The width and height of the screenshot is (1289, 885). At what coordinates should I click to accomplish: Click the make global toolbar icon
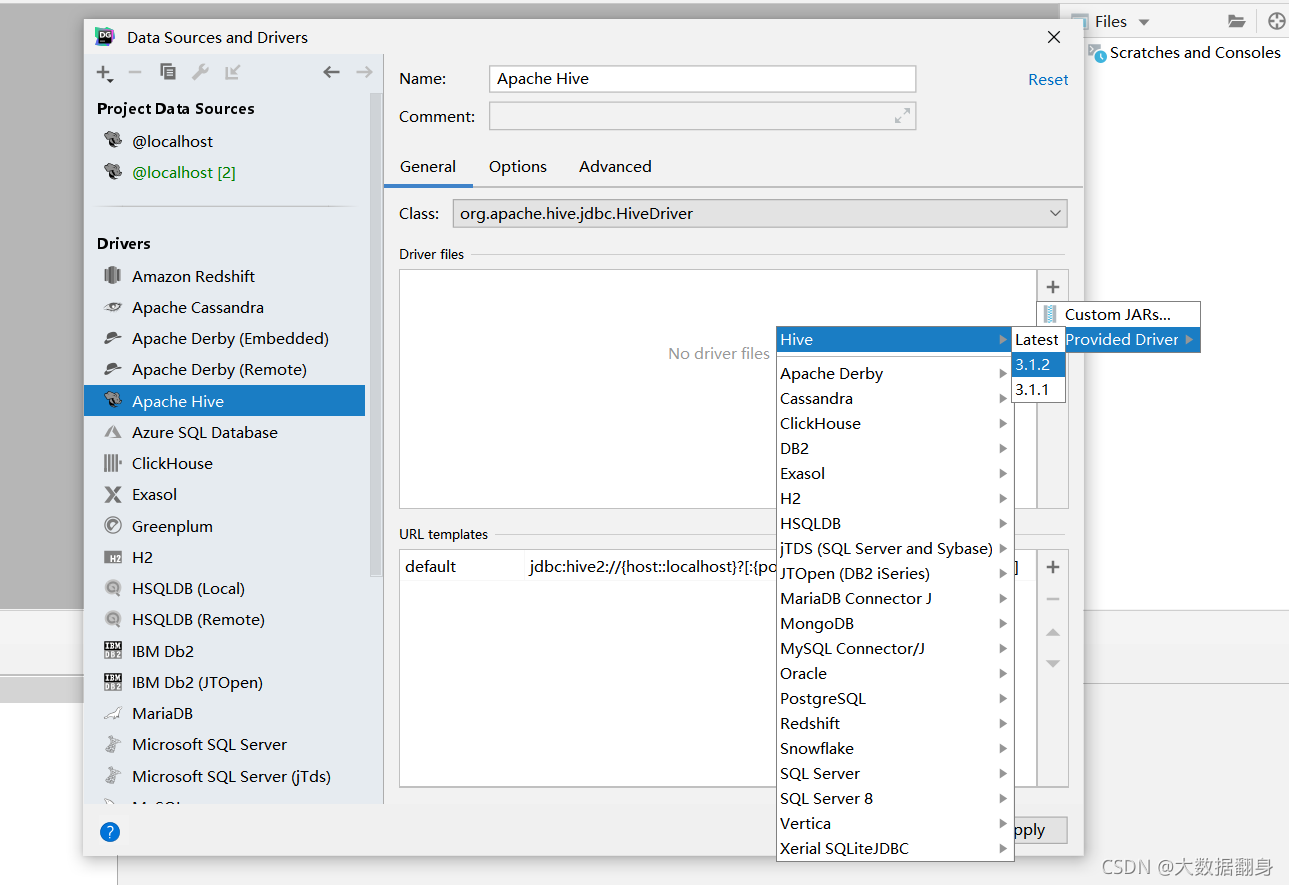[232, 72]
